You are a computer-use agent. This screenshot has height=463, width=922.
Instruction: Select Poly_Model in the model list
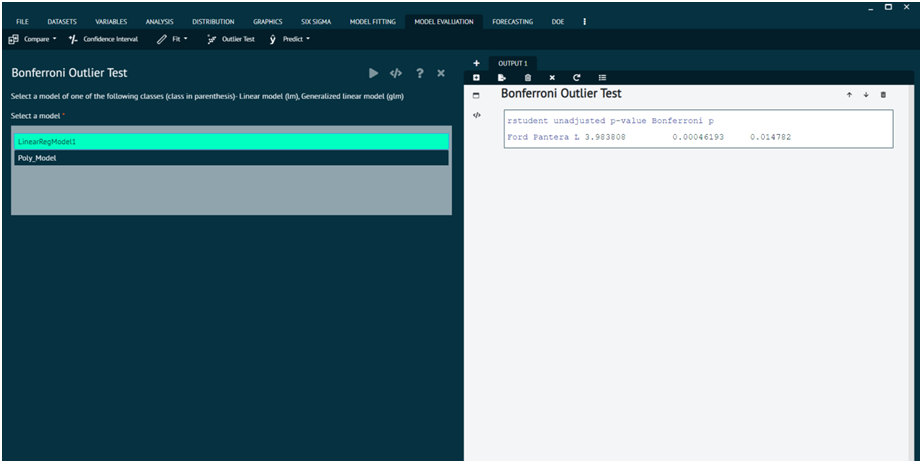pyautogui.click(x=232, y=158)
